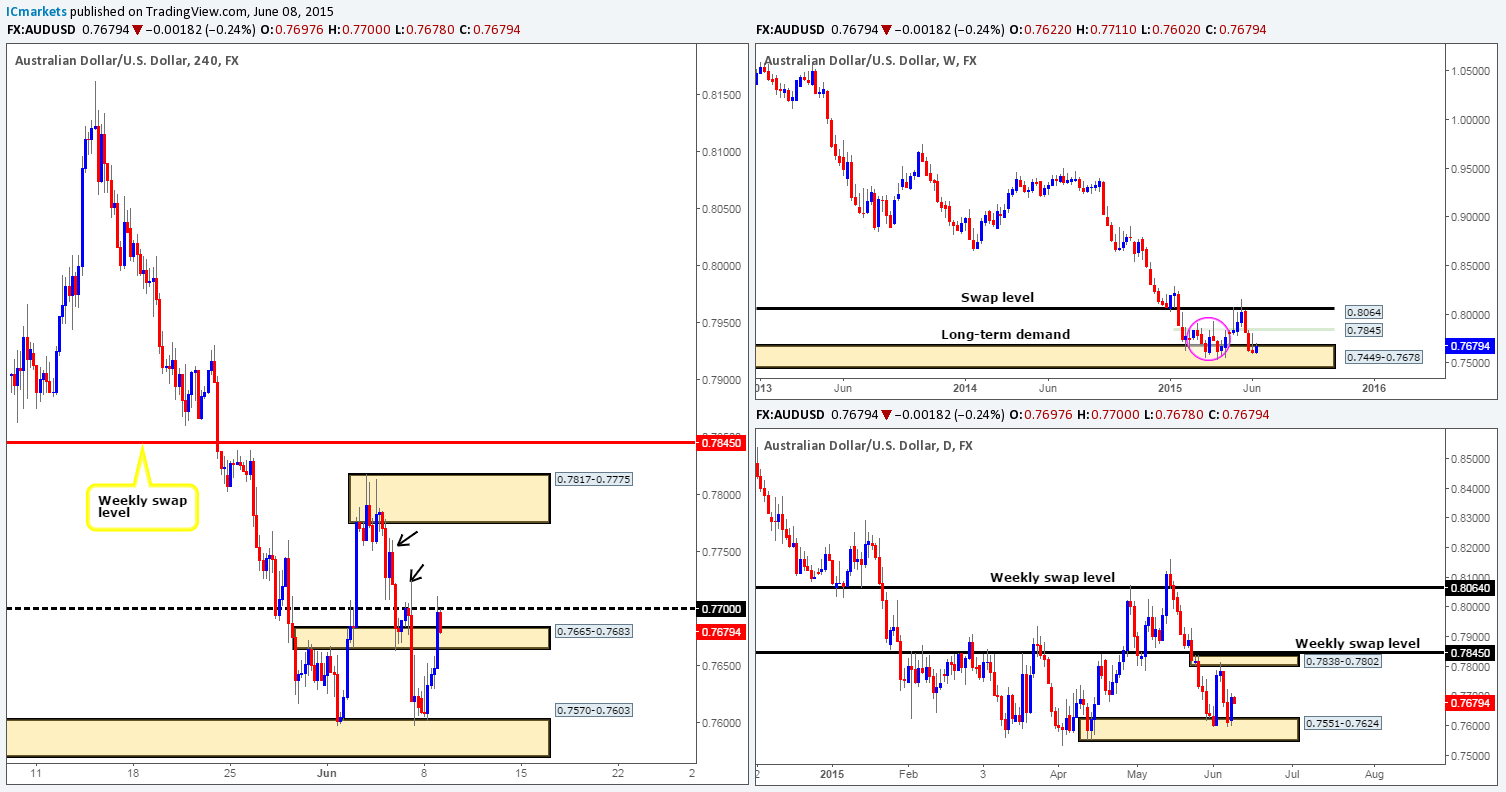Image resolution: width=1506 pixels, height=792 pixels.
Task: Click the red 0.78450 price tag on 240 chart
Action: tap(719, 442)
